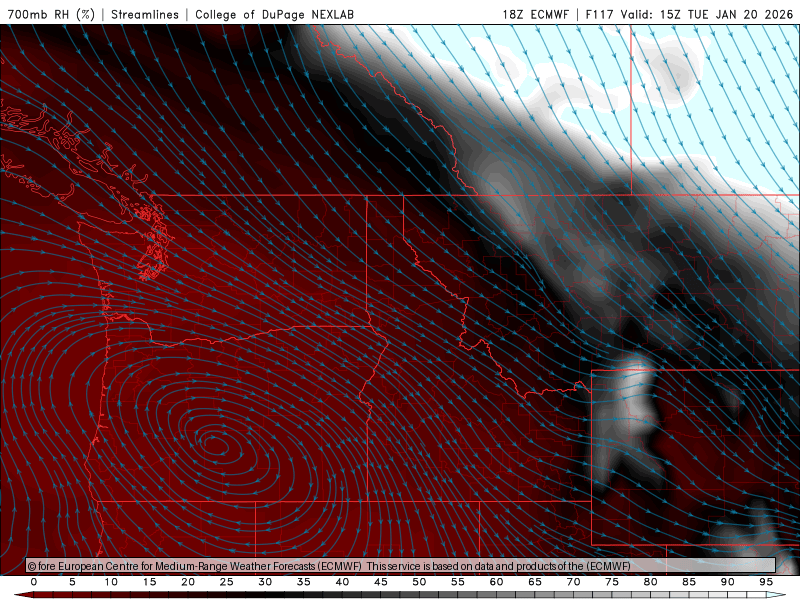800x600 pixels.
Task: Click the "5" value on the color scale
Action: point(72,582)
